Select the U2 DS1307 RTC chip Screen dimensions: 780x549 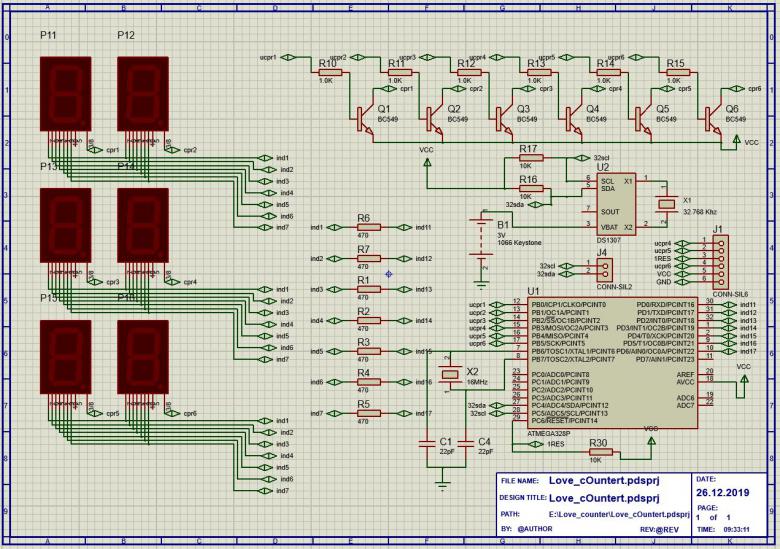pos(616,204)
